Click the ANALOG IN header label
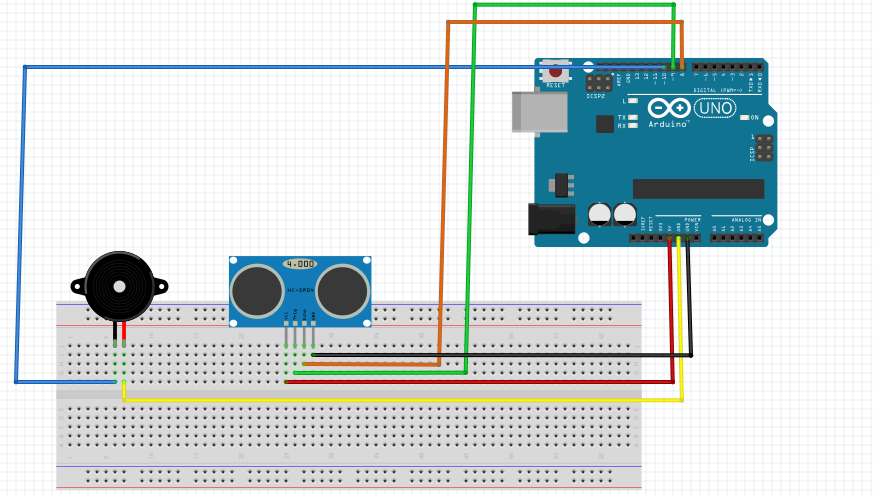 pos(746,220)
